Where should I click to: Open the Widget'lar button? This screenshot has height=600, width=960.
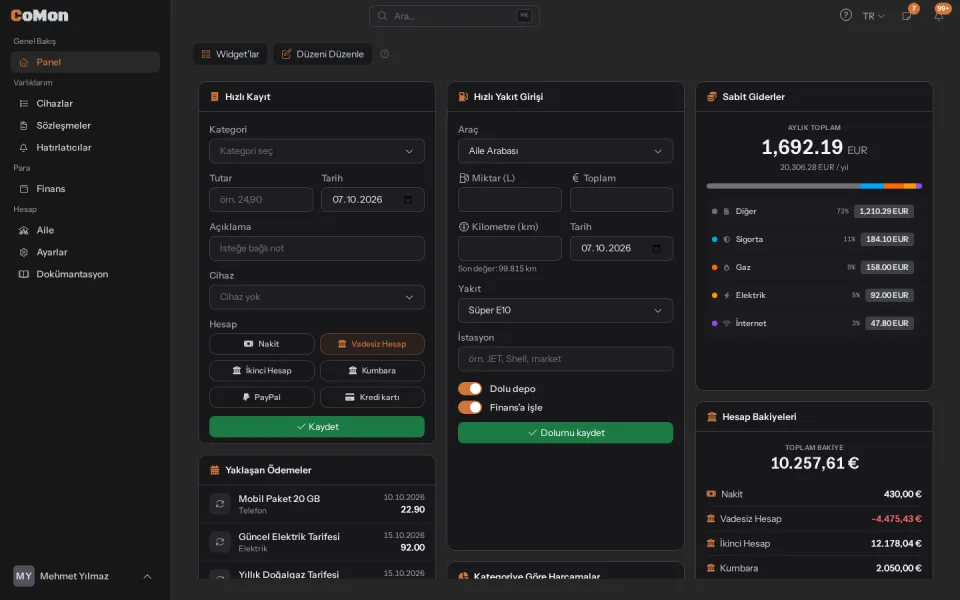[x=231, y=54]
